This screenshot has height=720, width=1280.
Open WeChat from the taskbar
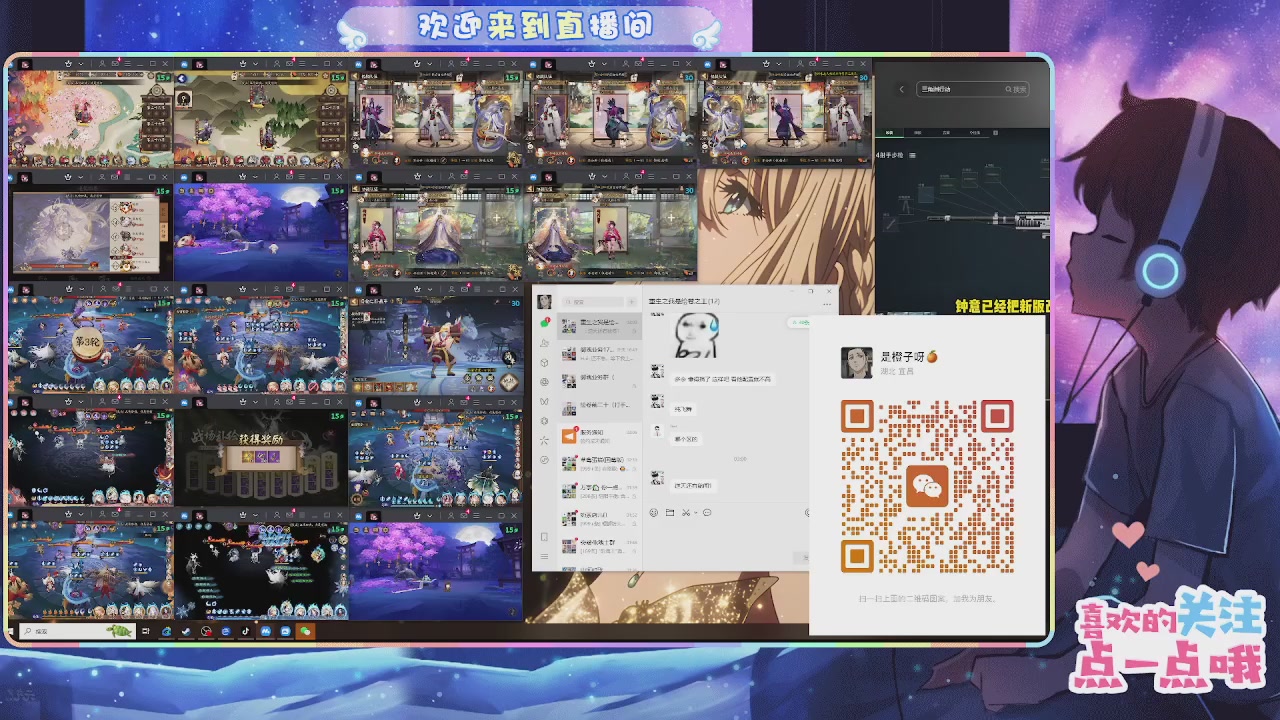(x=305, y=631)
